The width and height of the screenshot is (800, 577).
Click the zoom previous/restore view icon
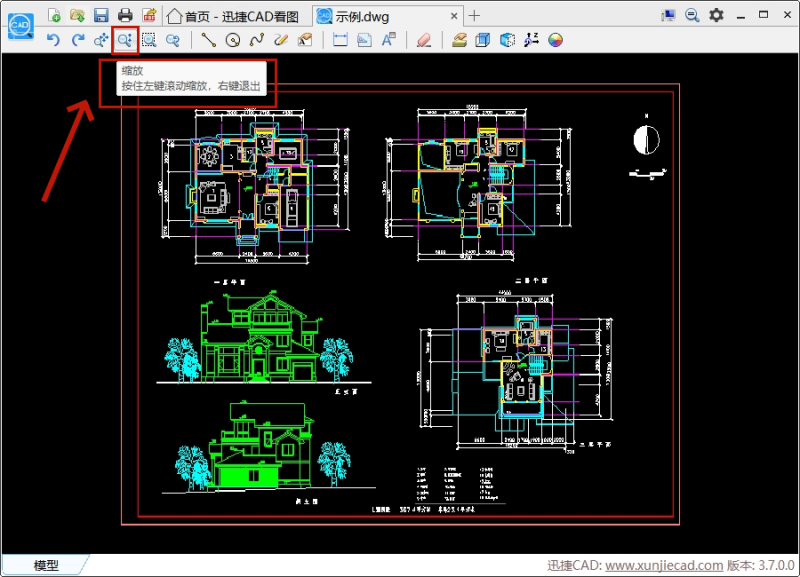173,40
